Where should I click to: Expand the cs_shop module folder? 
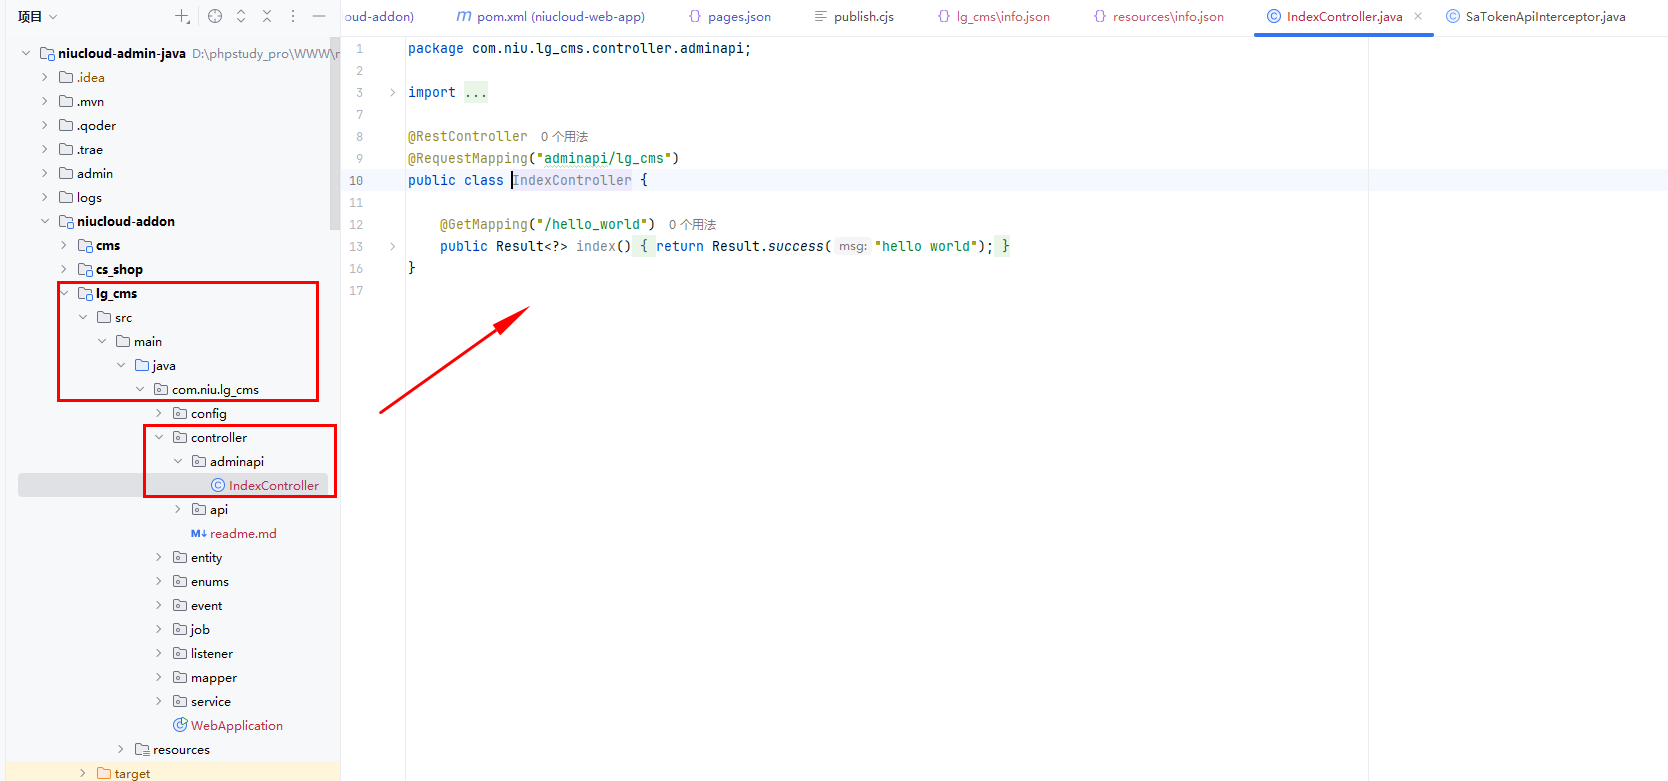[64, 269]
